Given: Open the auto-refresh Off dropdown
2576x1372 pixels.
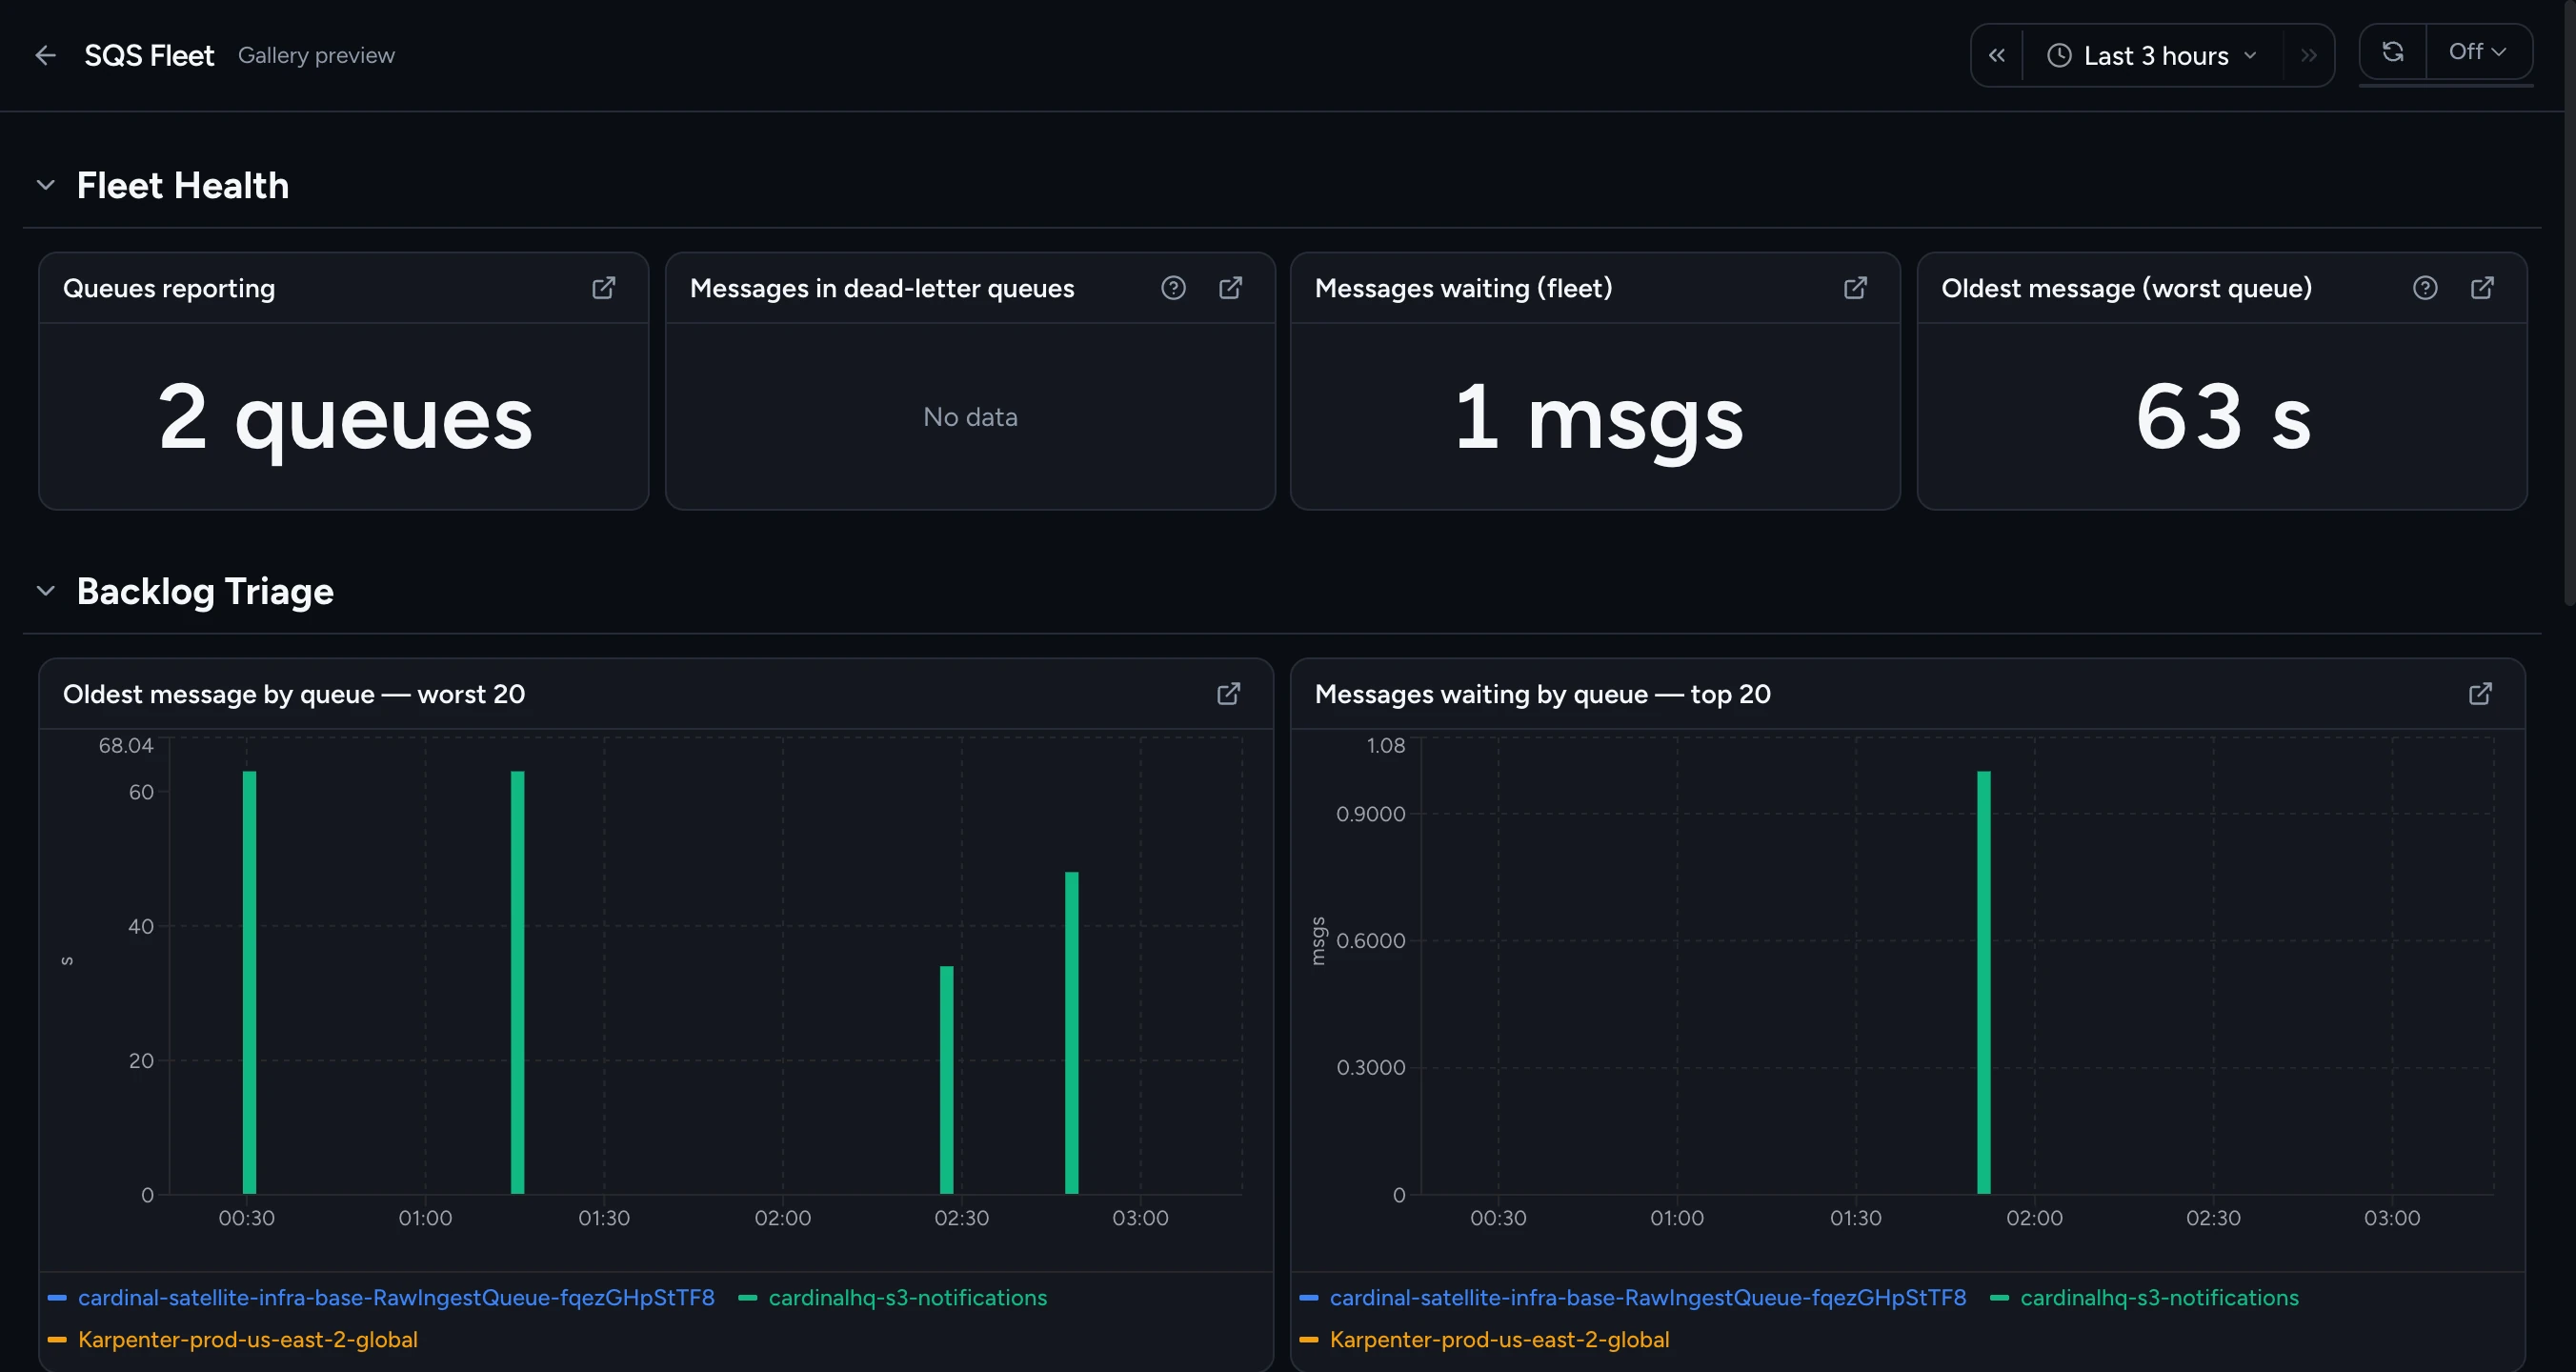Looking at the screenshot, I should tap(2478, 51).
